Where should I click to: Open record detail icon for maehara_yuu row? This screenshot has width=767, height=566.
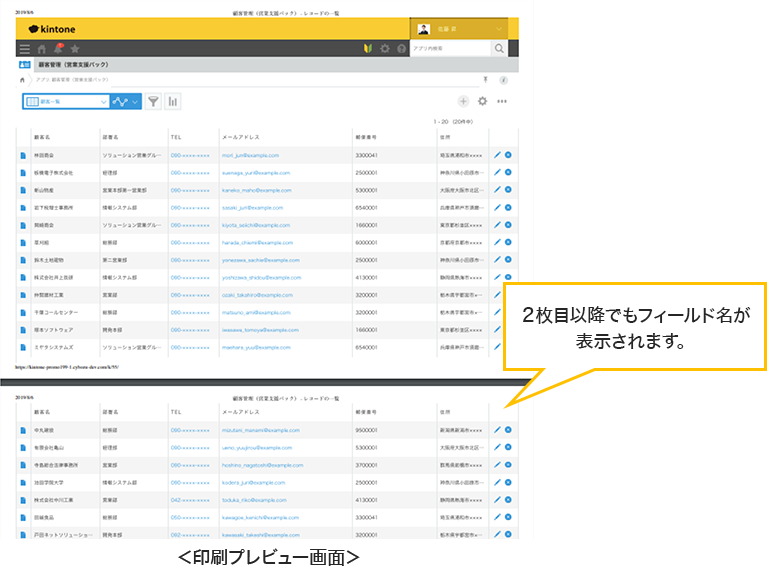coord(23,348)
